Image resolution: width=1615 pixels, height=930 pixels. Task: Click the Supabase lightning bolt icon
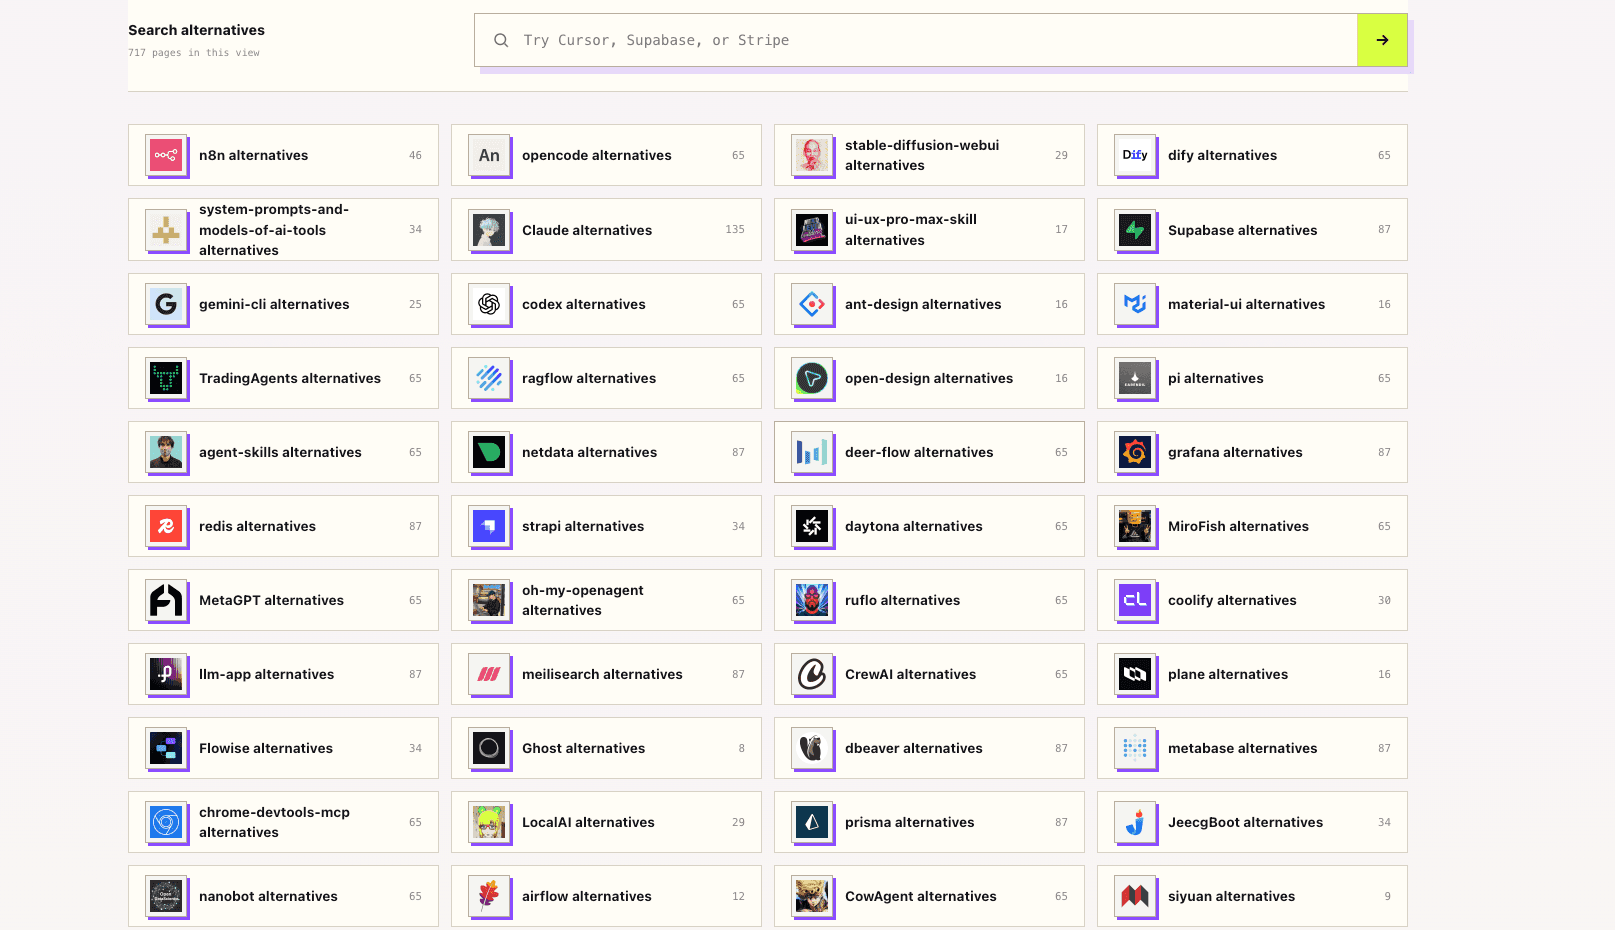(1135, 230)
